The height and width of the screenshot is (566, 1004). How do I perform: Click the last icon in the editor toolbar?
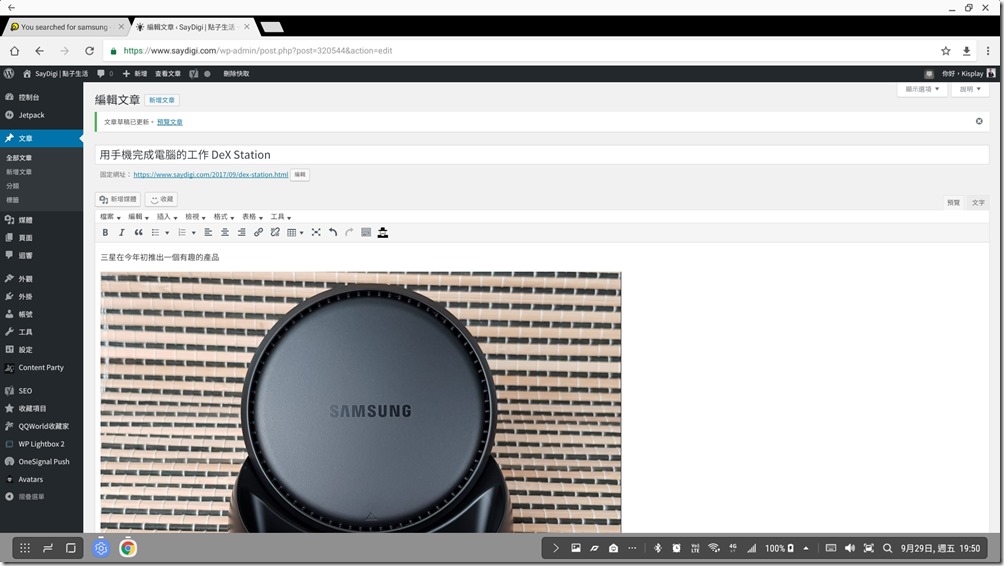382,232
